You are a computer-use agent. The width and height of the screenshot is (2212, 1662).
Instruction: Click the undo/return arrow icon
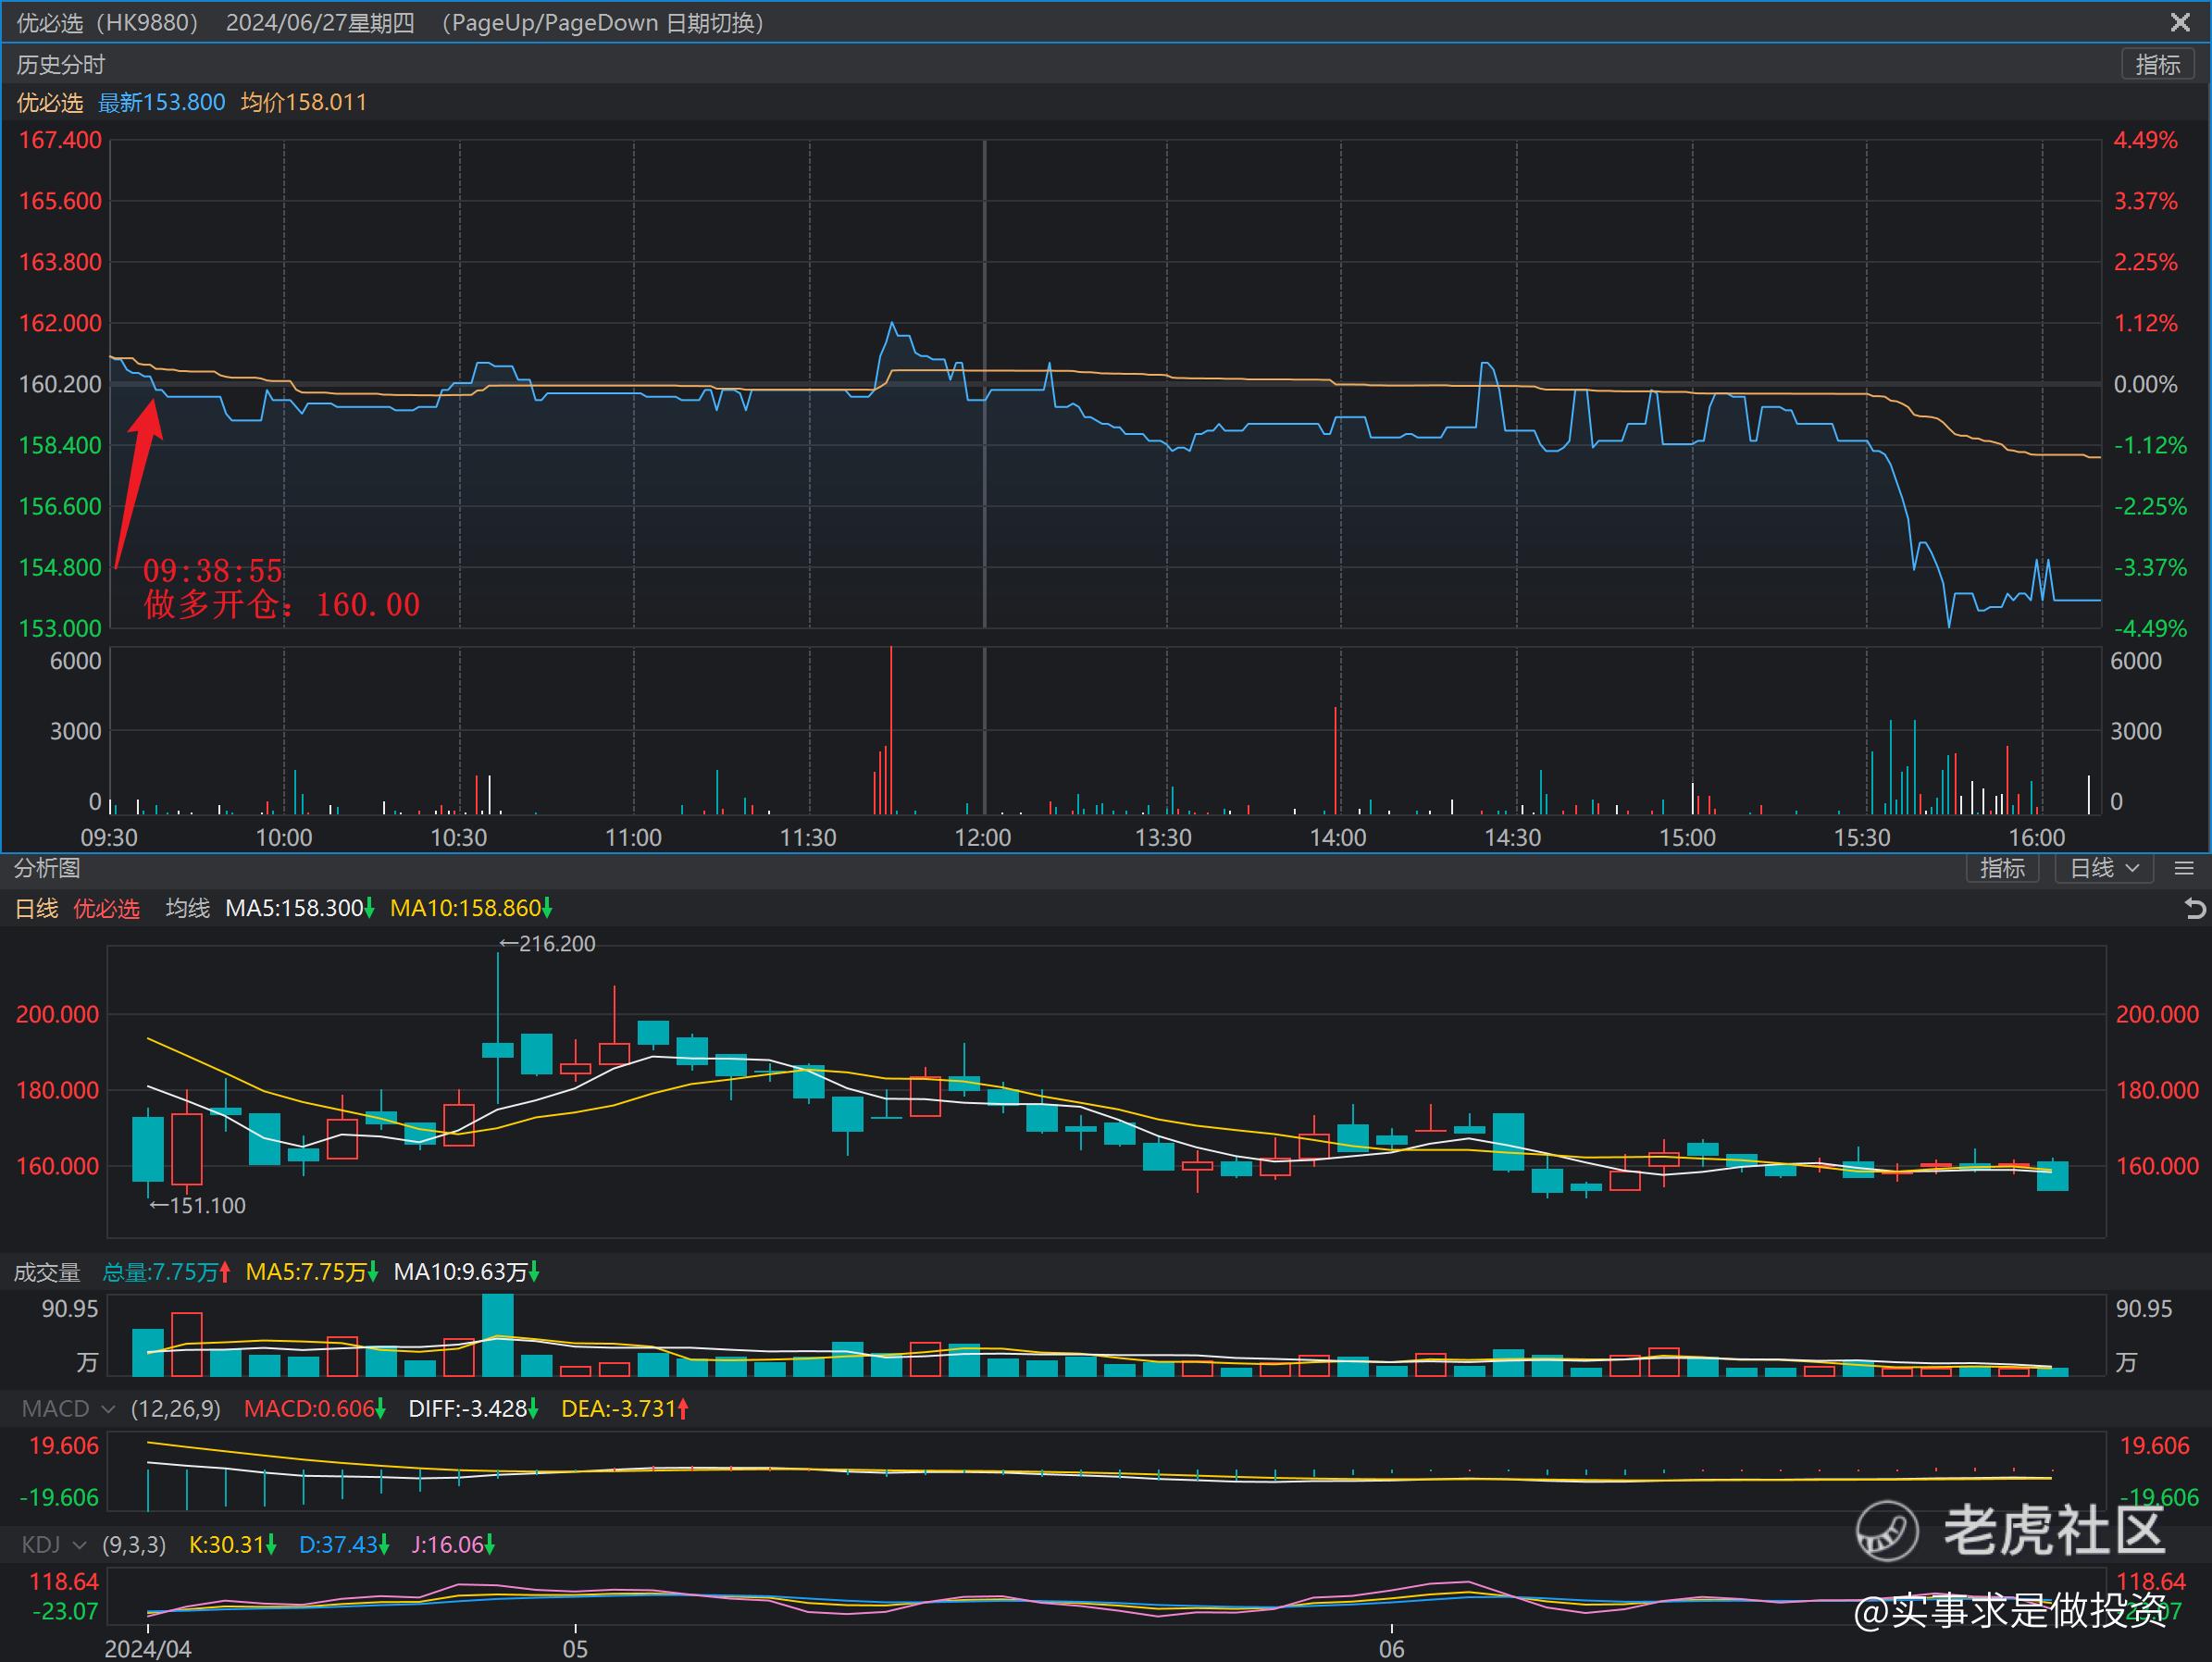pyautogui.click(x=2194, y=908)
